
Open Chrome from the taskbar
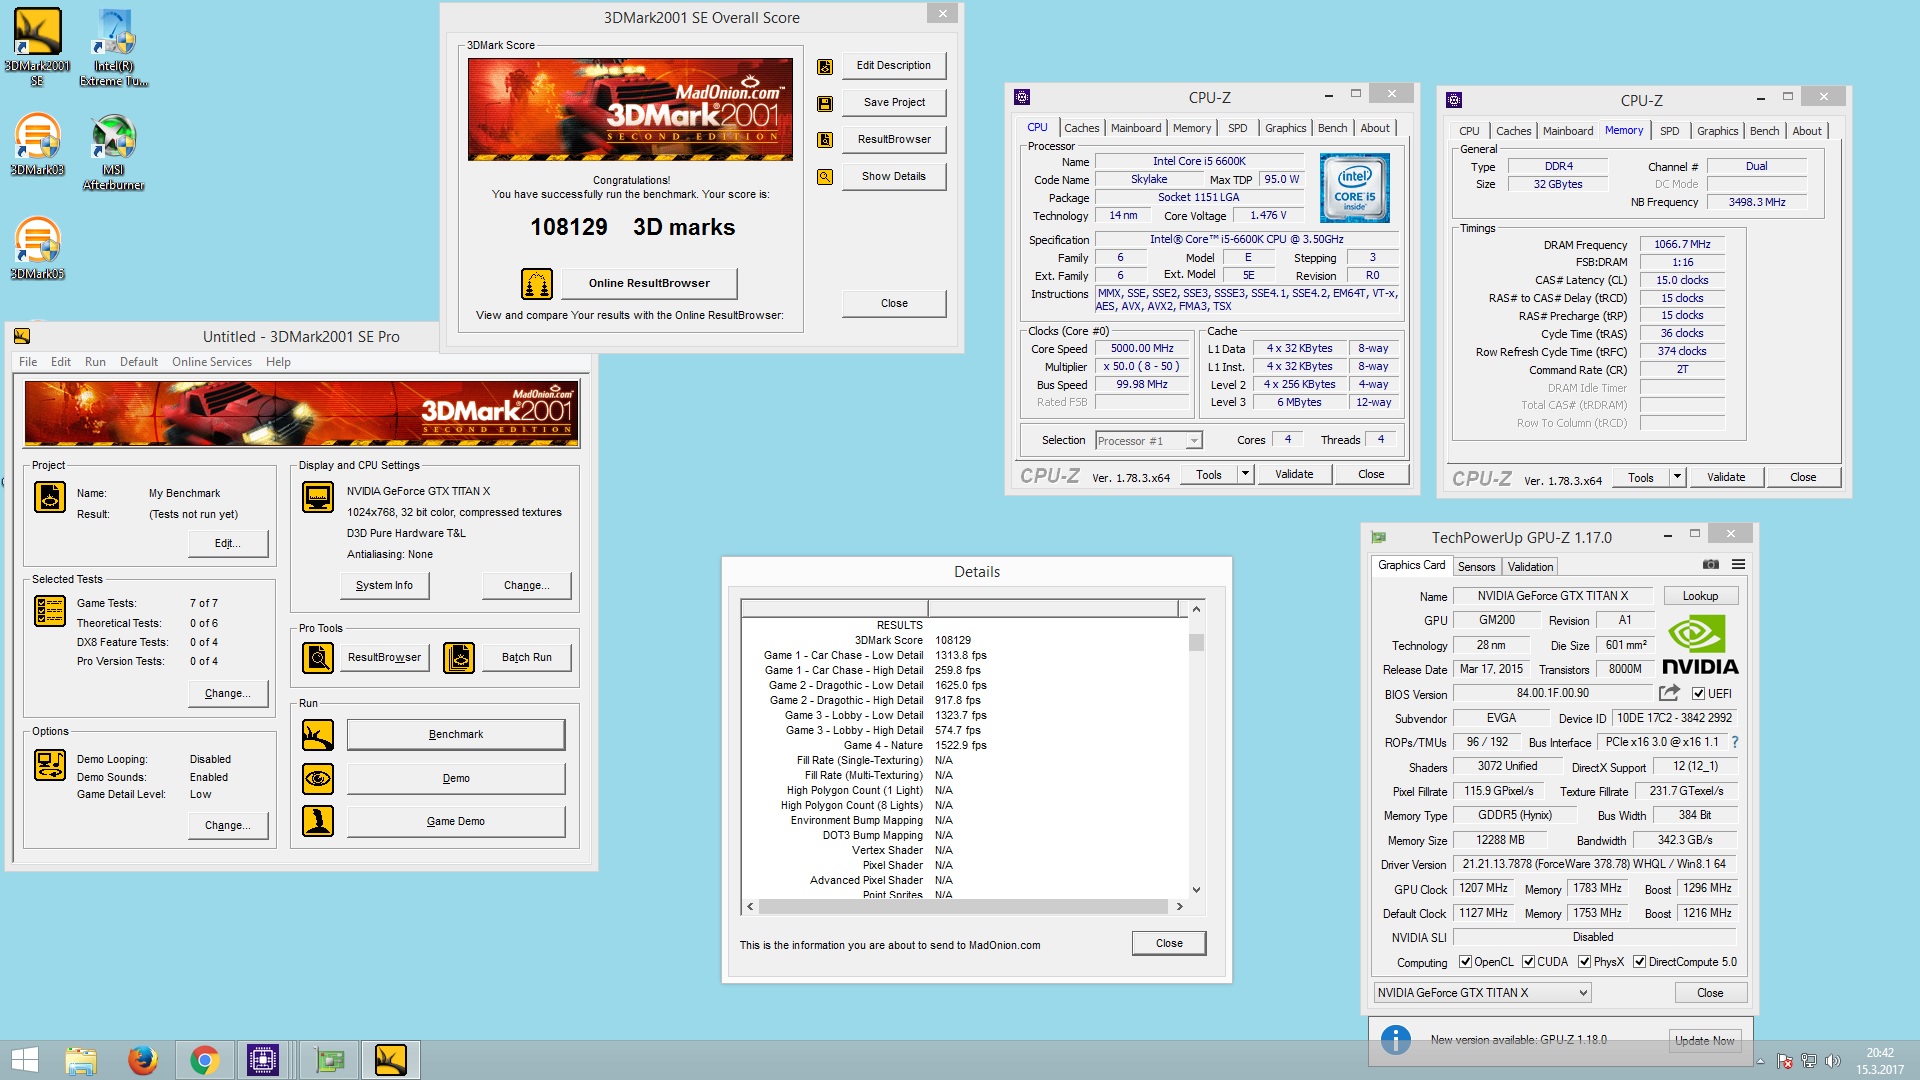coord(204,1060)
